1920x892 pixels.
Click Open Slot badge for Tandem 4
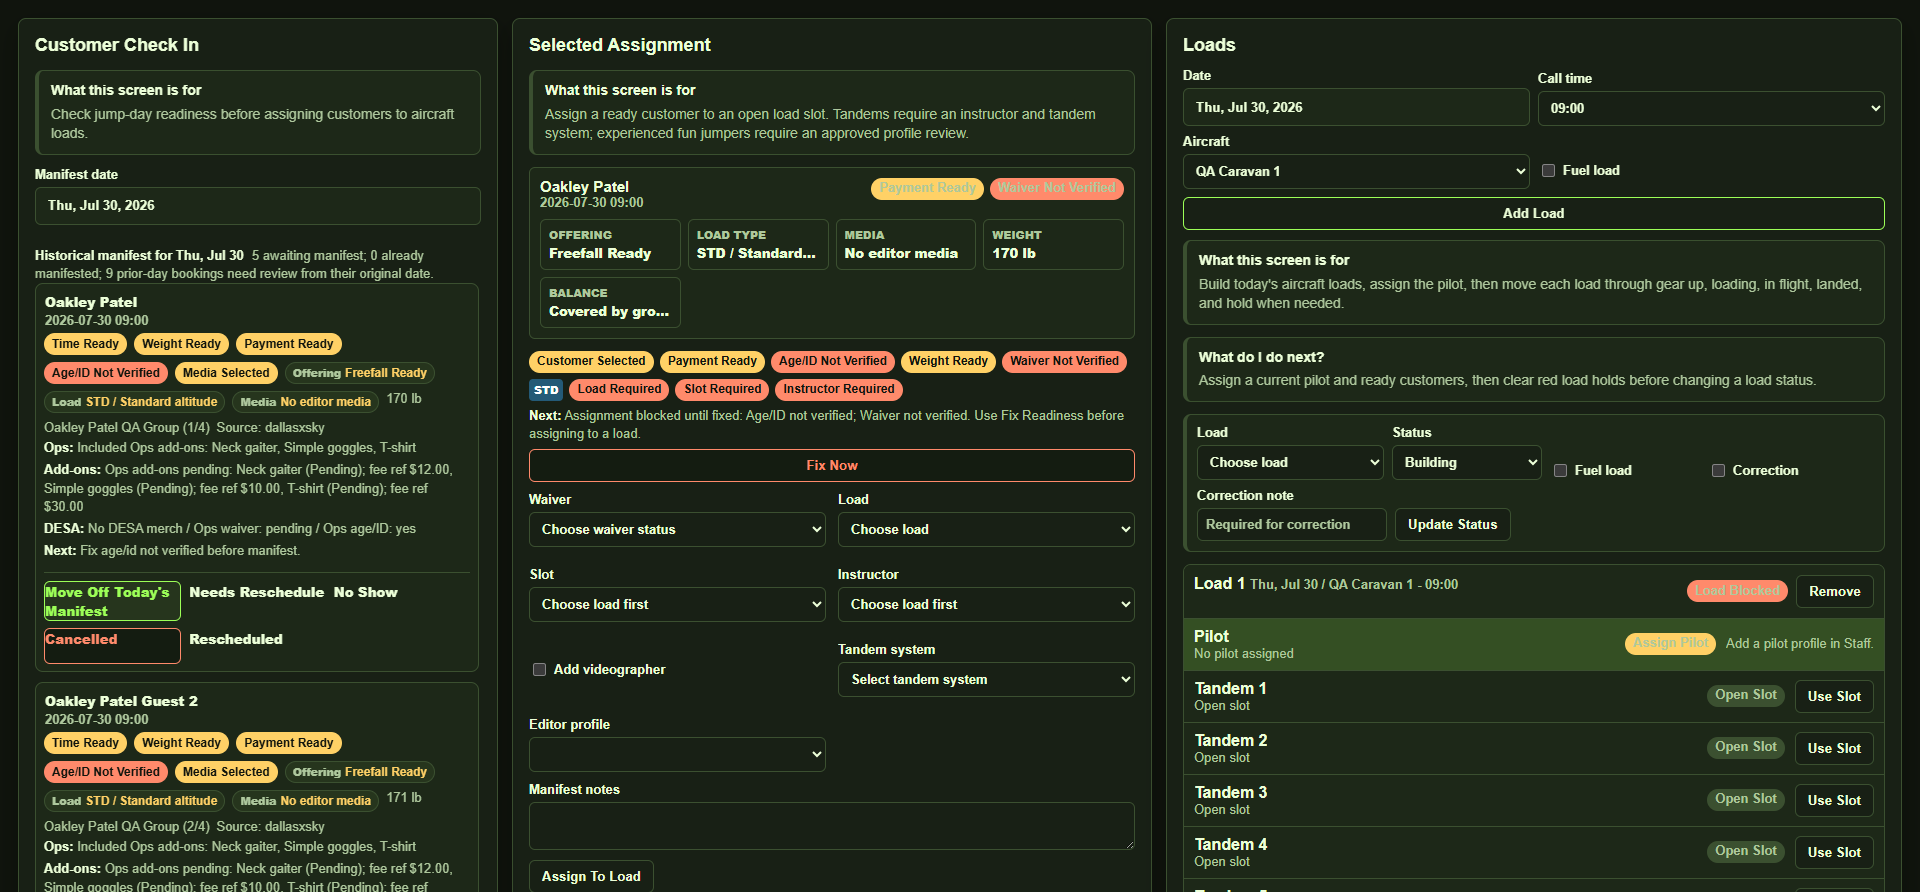click(1746, 851)
